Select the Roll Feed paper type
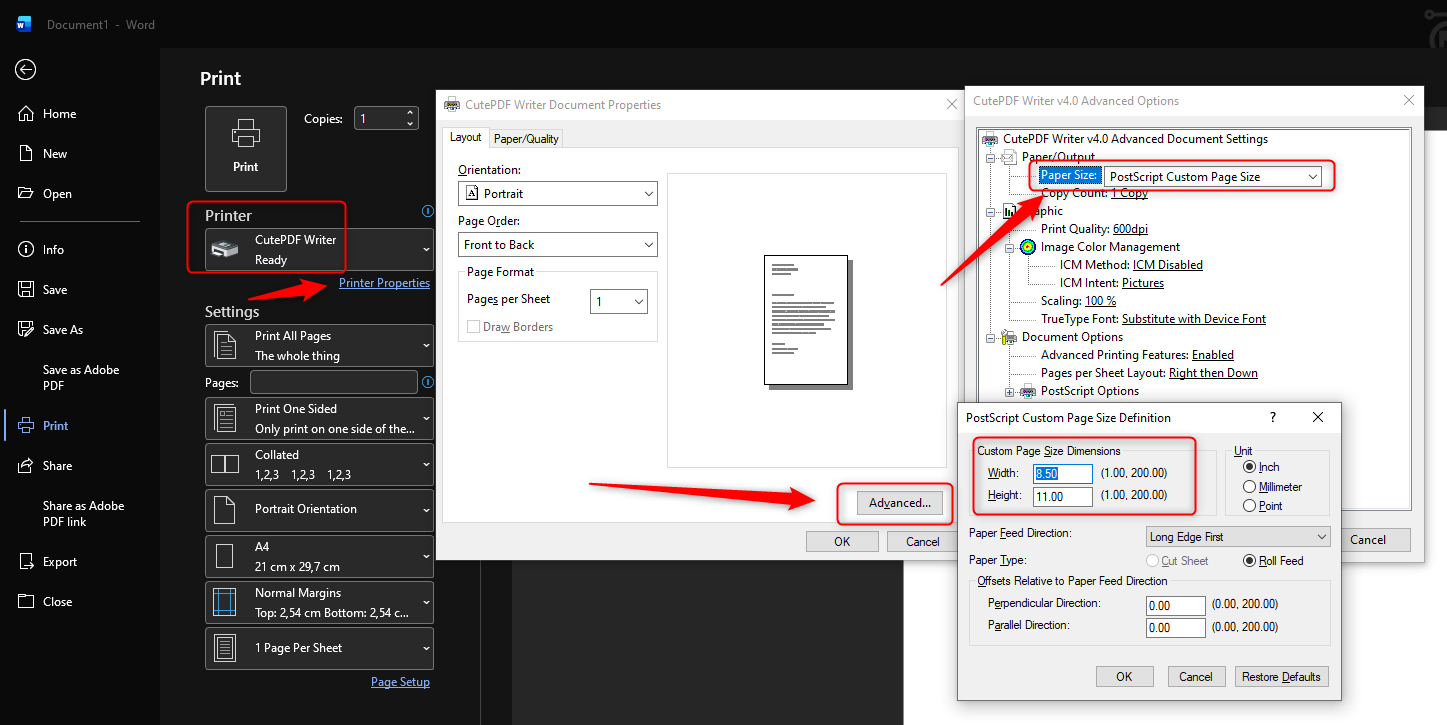 [x=1249, y=561]
